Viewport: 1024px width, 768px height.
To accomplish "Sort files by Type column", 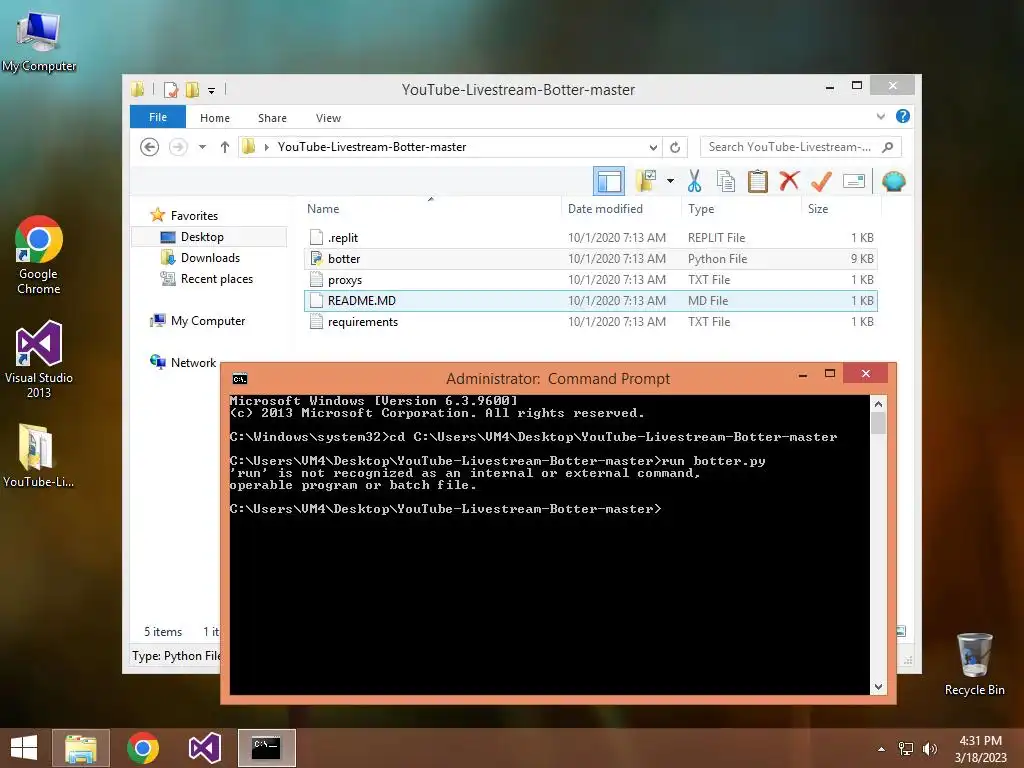I will tap(741, 208).
